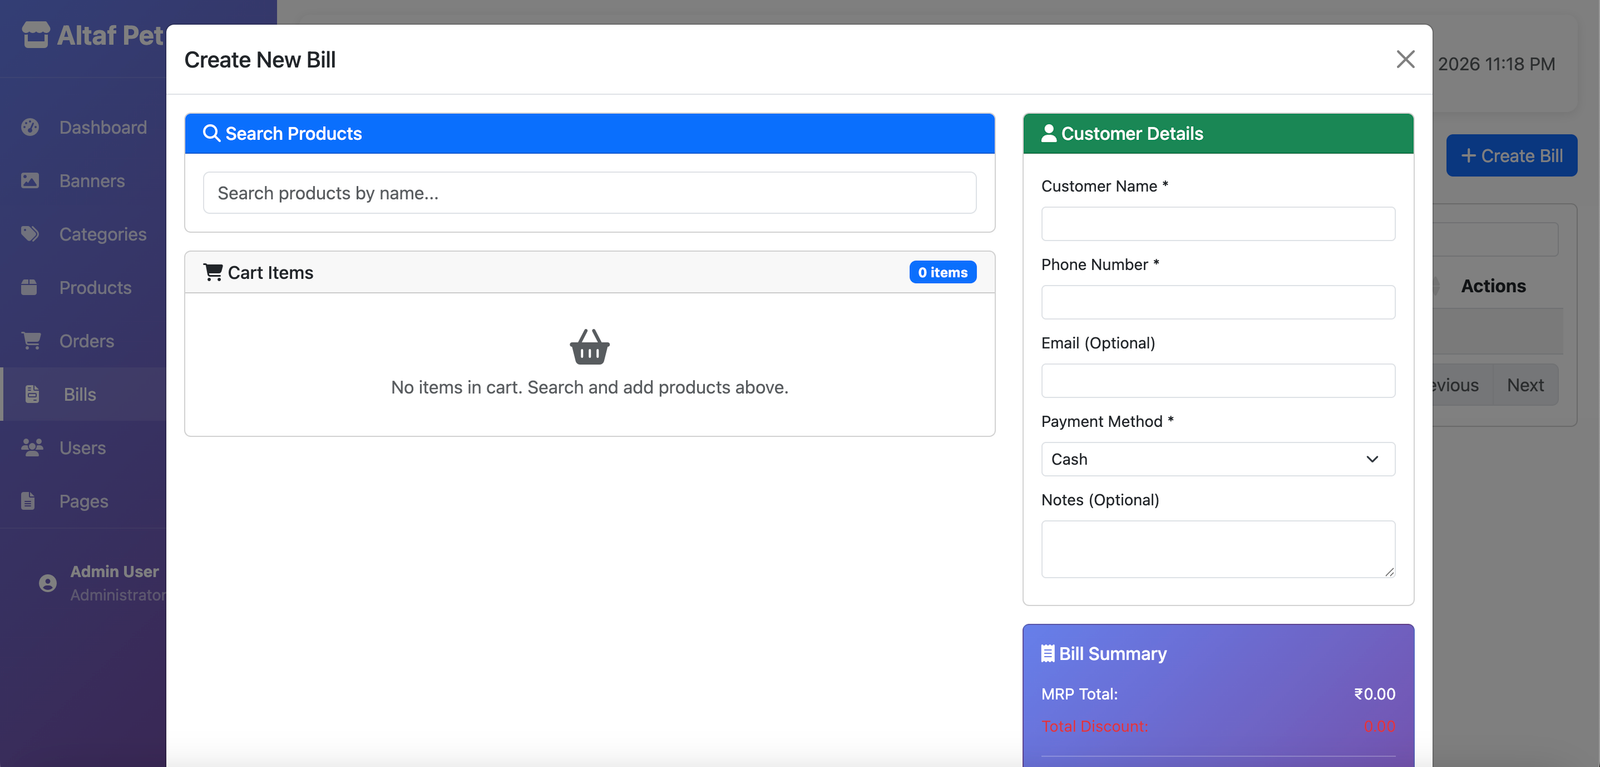The height and width of the screenshot is (767, 1600).
Task: Click the Dashboard gauge icon in sidebar
Action: click(x=30, y=127)
